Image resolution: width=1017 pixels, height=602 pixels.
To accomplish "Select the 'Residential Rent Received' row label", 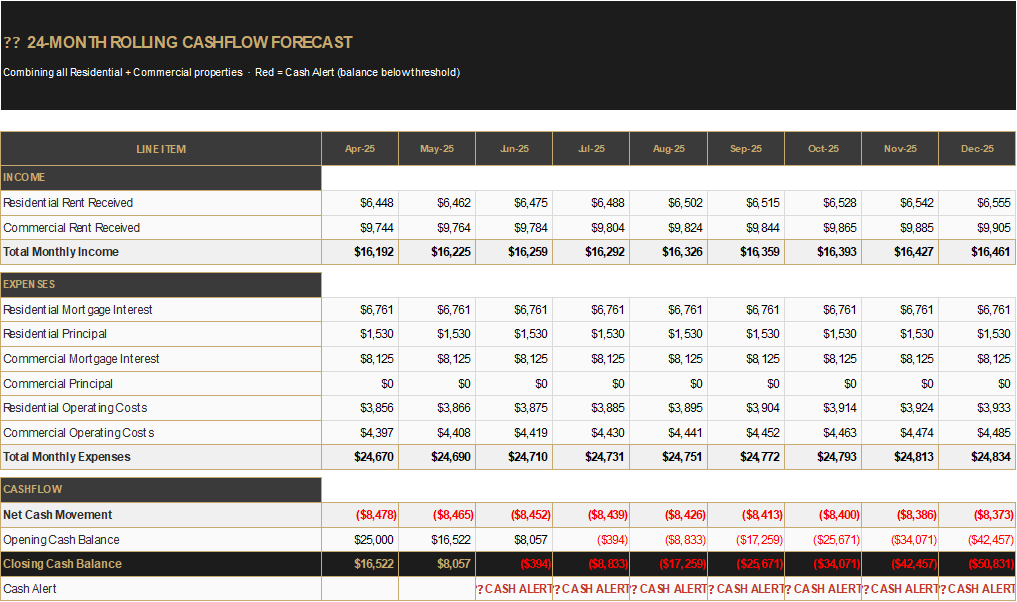I will coord(161,203).
